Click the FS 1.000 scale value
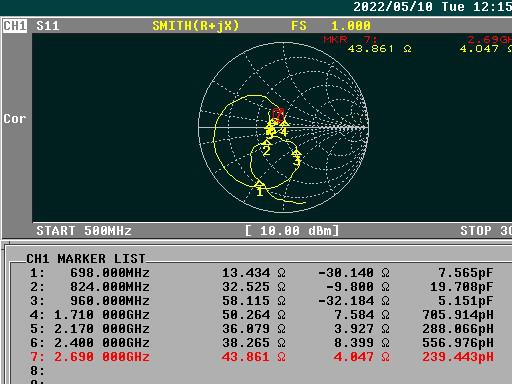Image resolution: width=512 pixels, height=384 pixels. [x=331, y=26]
